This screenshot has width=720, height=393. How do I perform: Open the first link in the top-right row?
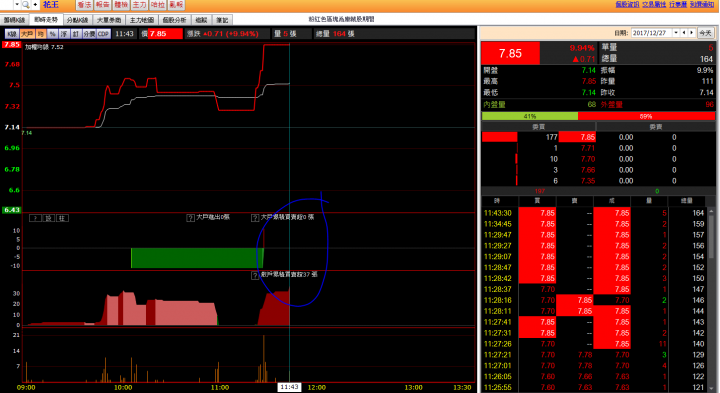tap(627, 4)
